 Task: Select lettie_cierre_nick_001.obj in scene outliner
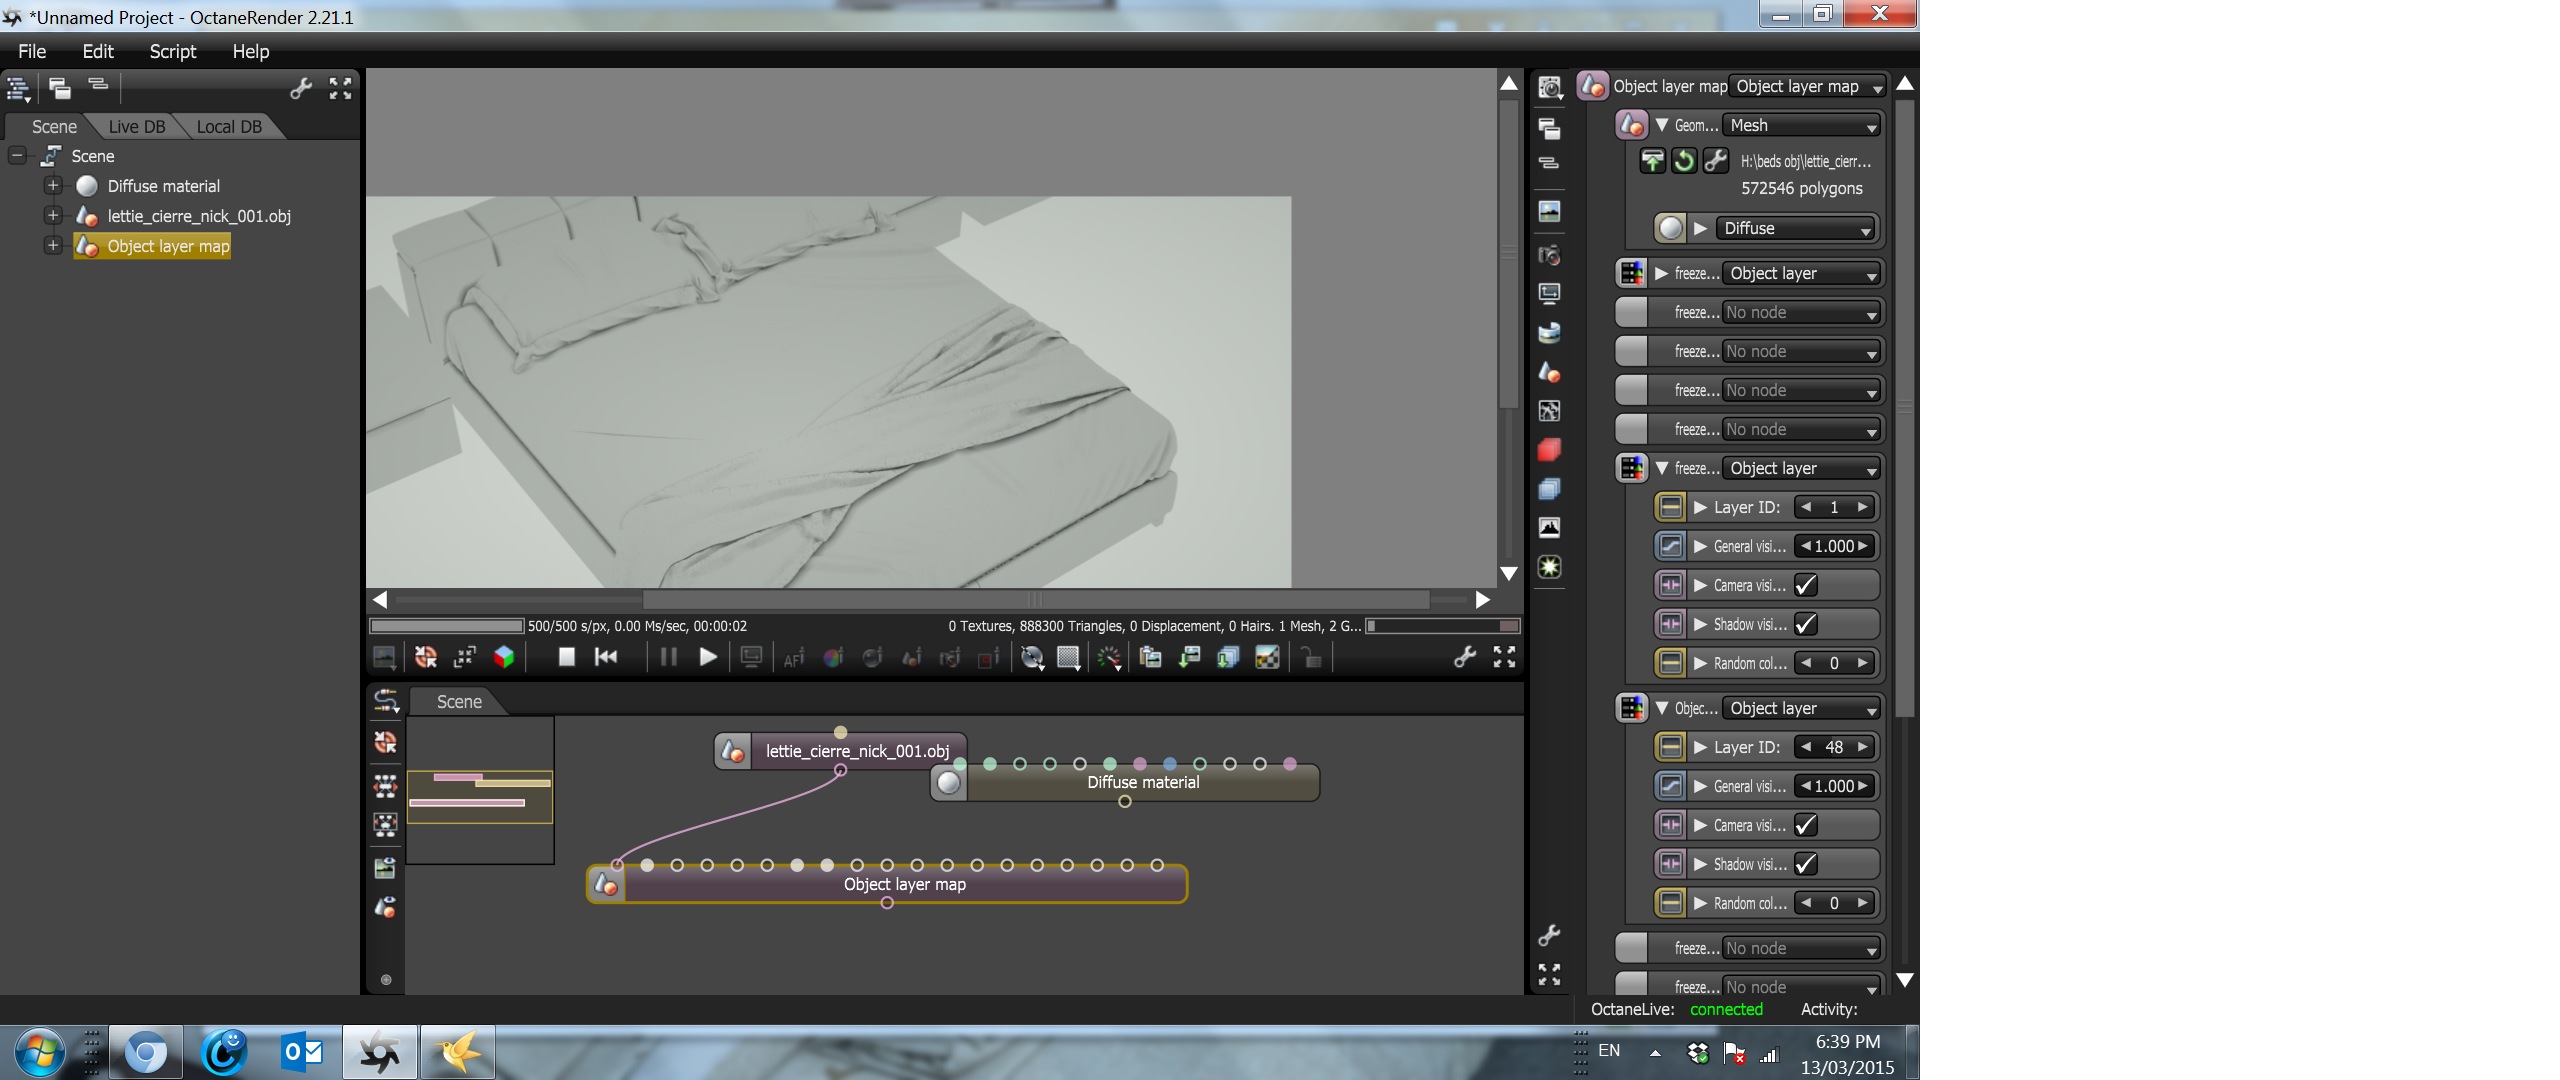point(198,216)
